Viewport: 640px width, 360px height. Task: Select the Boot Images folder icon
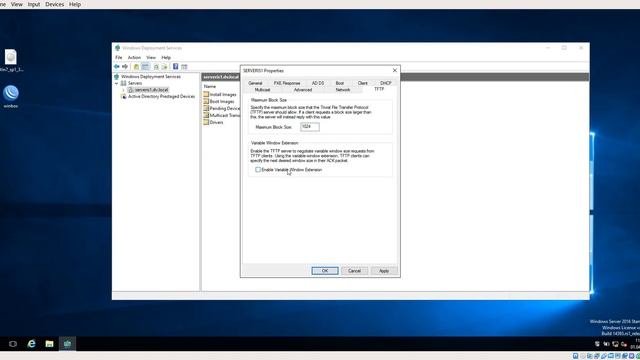(206, 101)
